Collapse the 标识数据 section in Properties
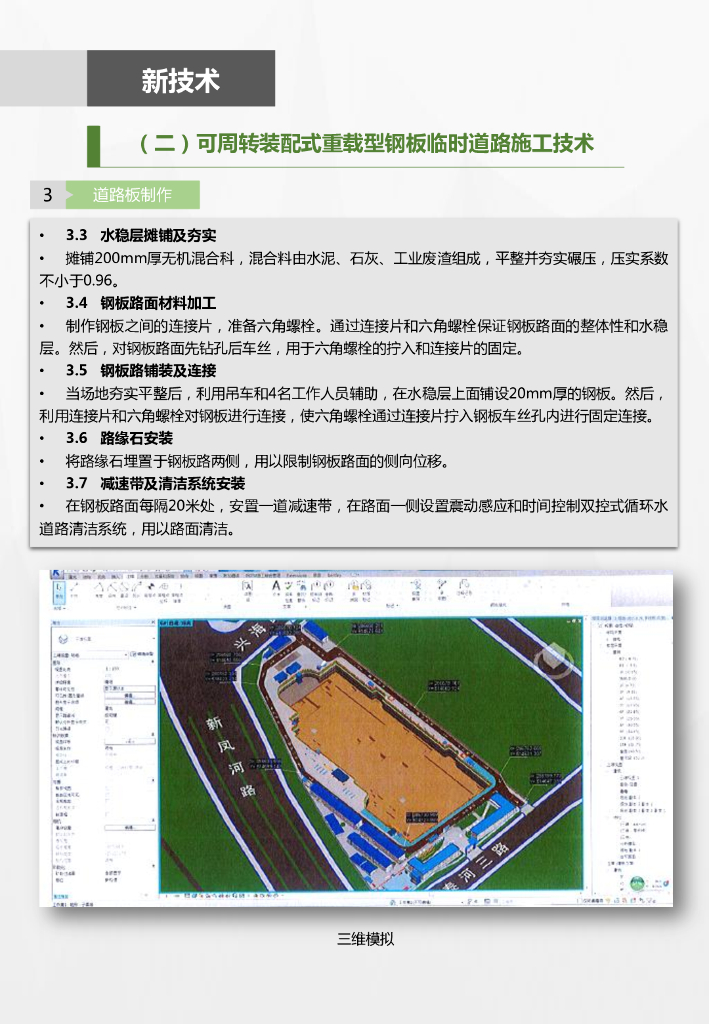The height and width of the screenshot is (1024, 709). (153, 735)
